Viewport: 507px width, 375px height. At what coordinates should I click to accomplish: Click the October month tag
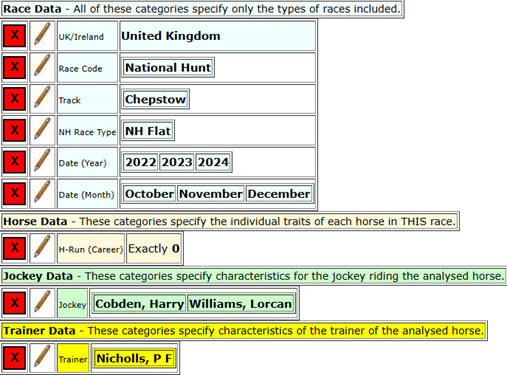149,194
